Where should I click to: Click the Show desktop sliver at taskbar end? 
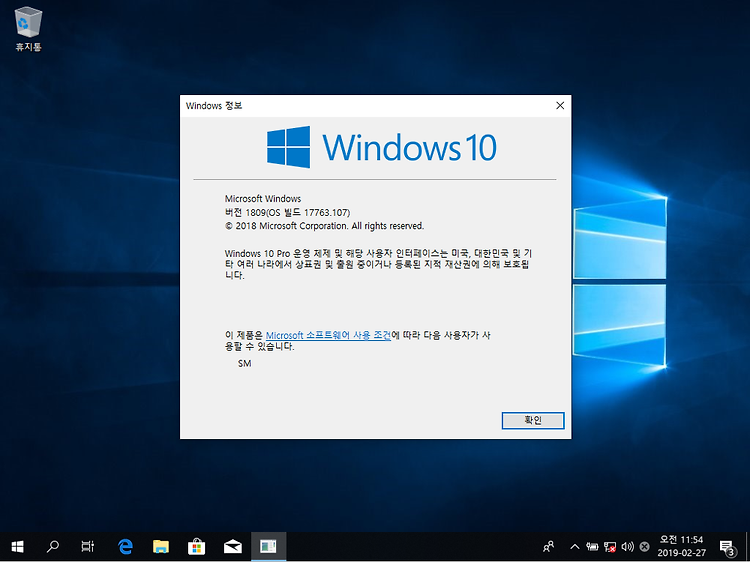pyautogui.click(x=747, y=546)
